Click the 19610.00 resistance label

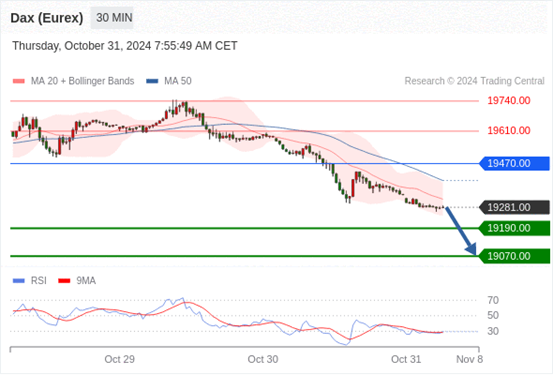(x=509, y=131)
